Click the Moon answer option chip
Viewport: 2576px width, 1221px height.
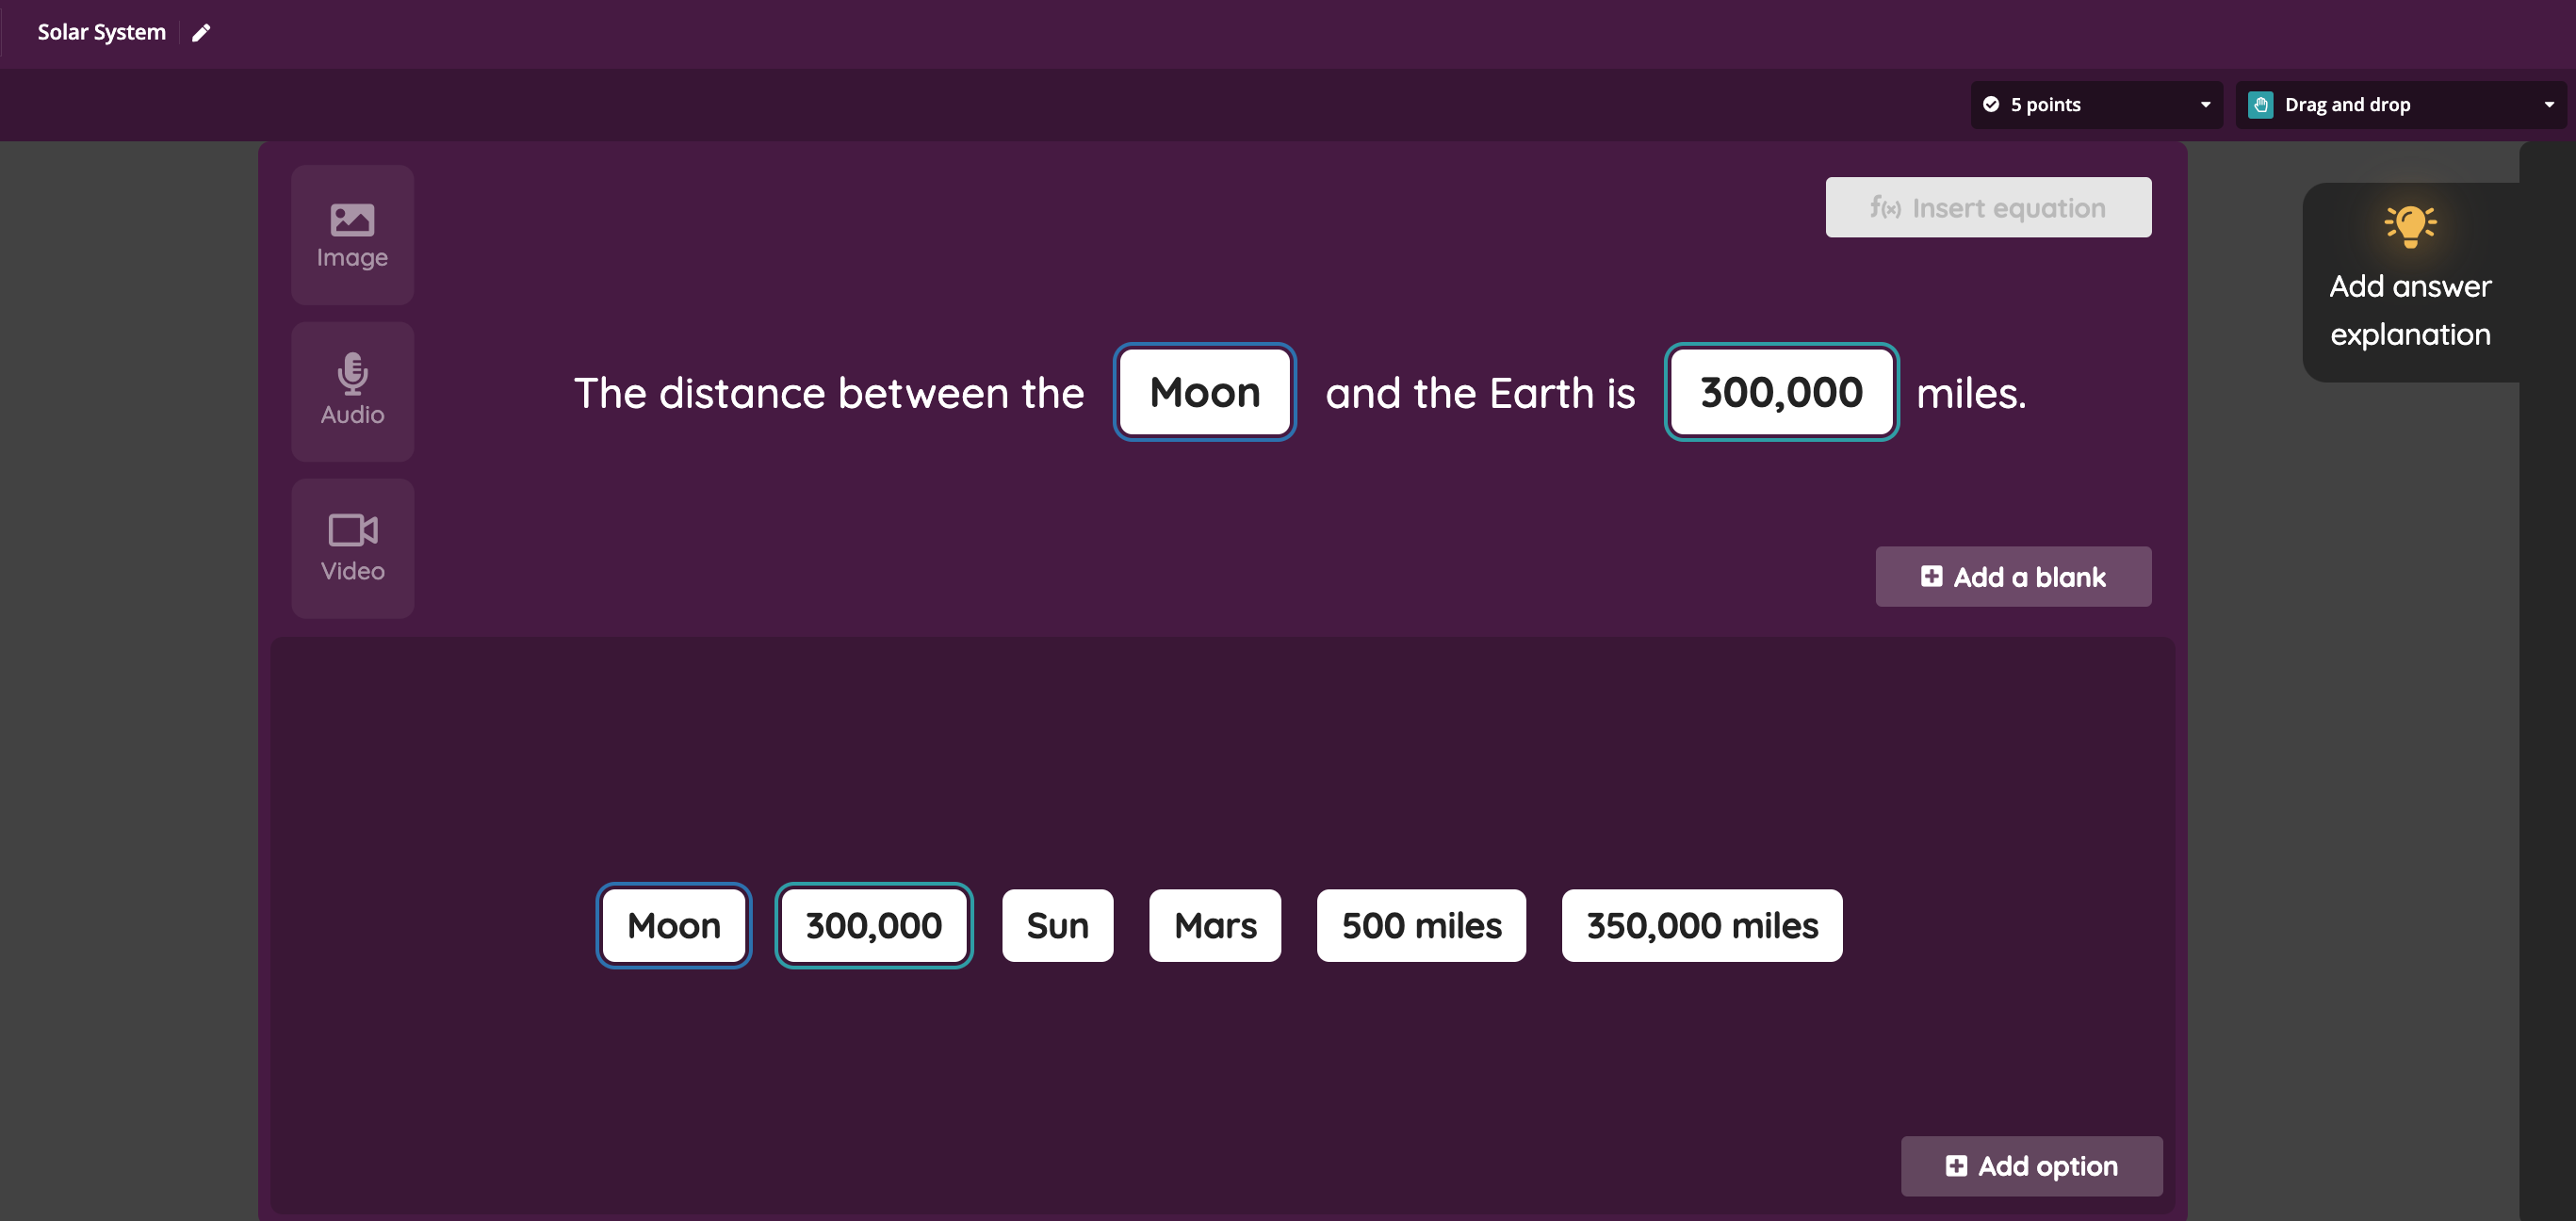(x=673, y=926)
